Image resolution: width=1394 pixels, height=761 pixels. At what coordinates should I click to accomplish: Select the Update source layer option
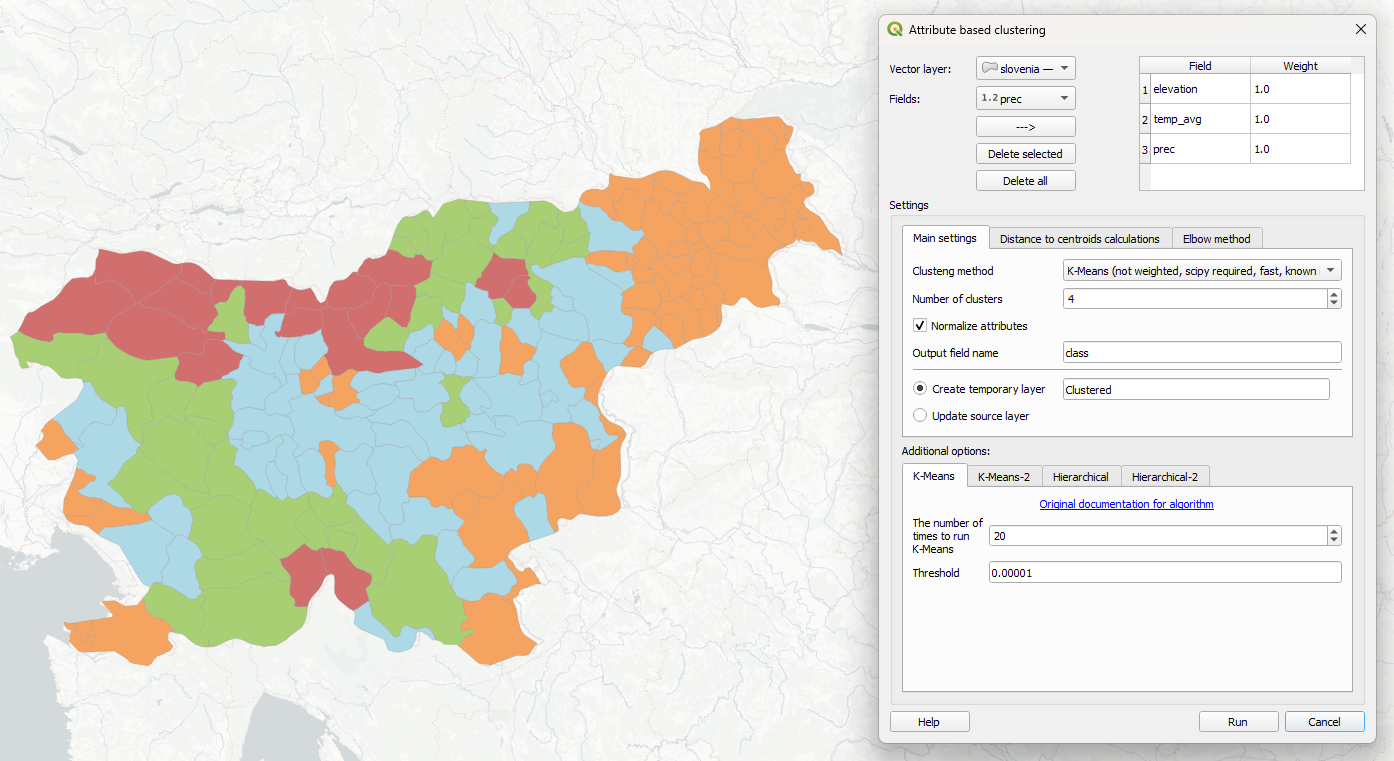919,415
